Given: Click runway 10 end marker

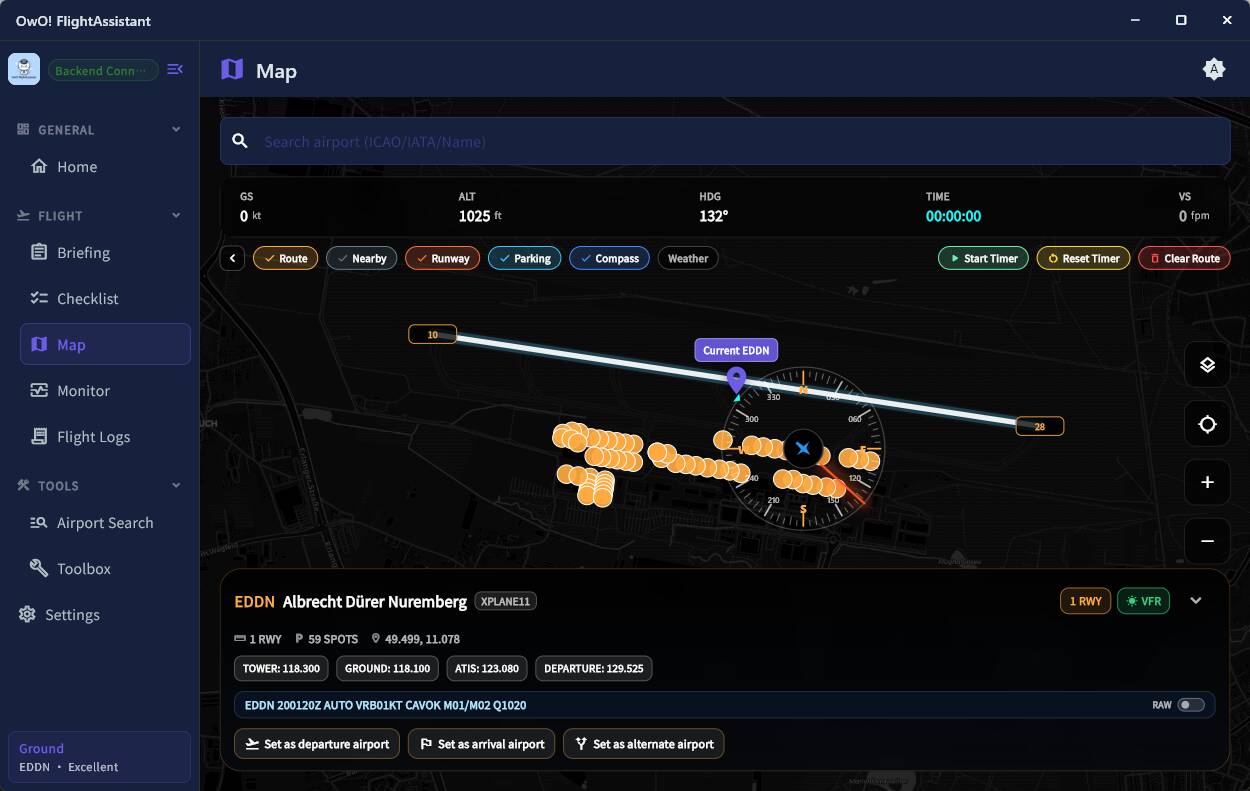Looking at the screenshot, I should (x=433, y=334).
